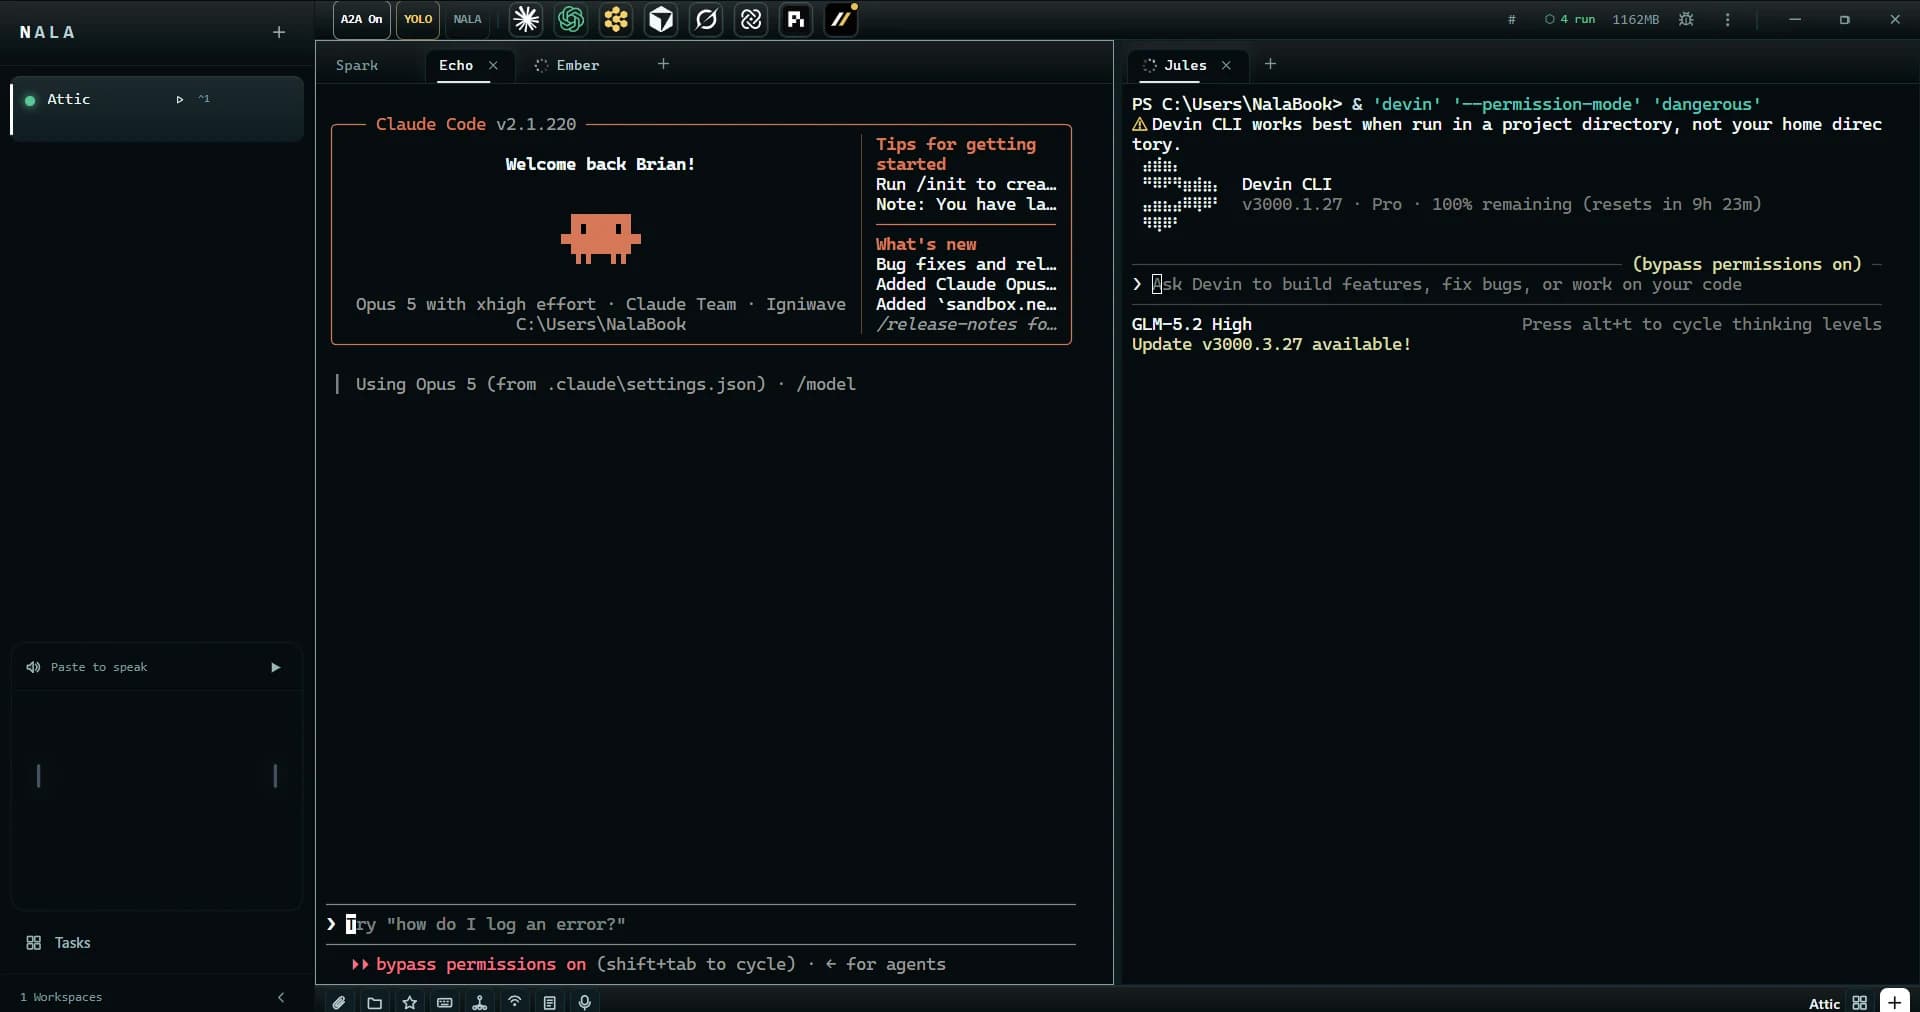Select the Attic workspace
This screenshot has width=1920, height=1012.
click(157, 108)
